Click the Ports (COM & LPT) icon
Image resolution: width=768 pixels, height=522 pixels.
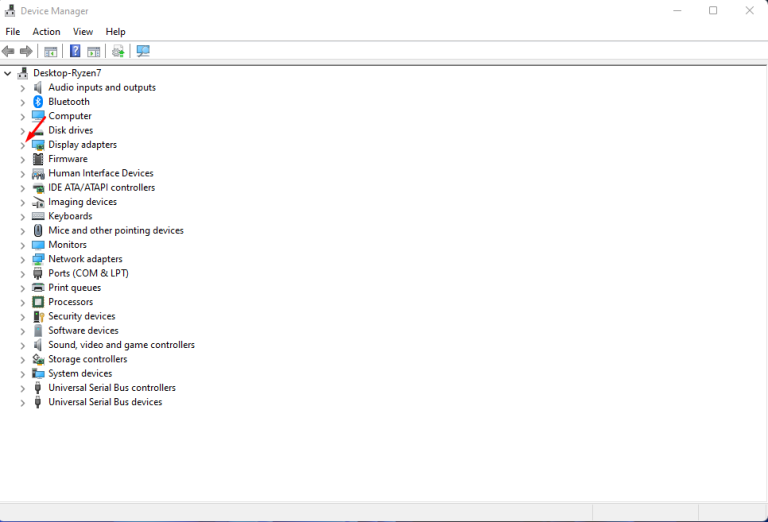coord(38,273)
